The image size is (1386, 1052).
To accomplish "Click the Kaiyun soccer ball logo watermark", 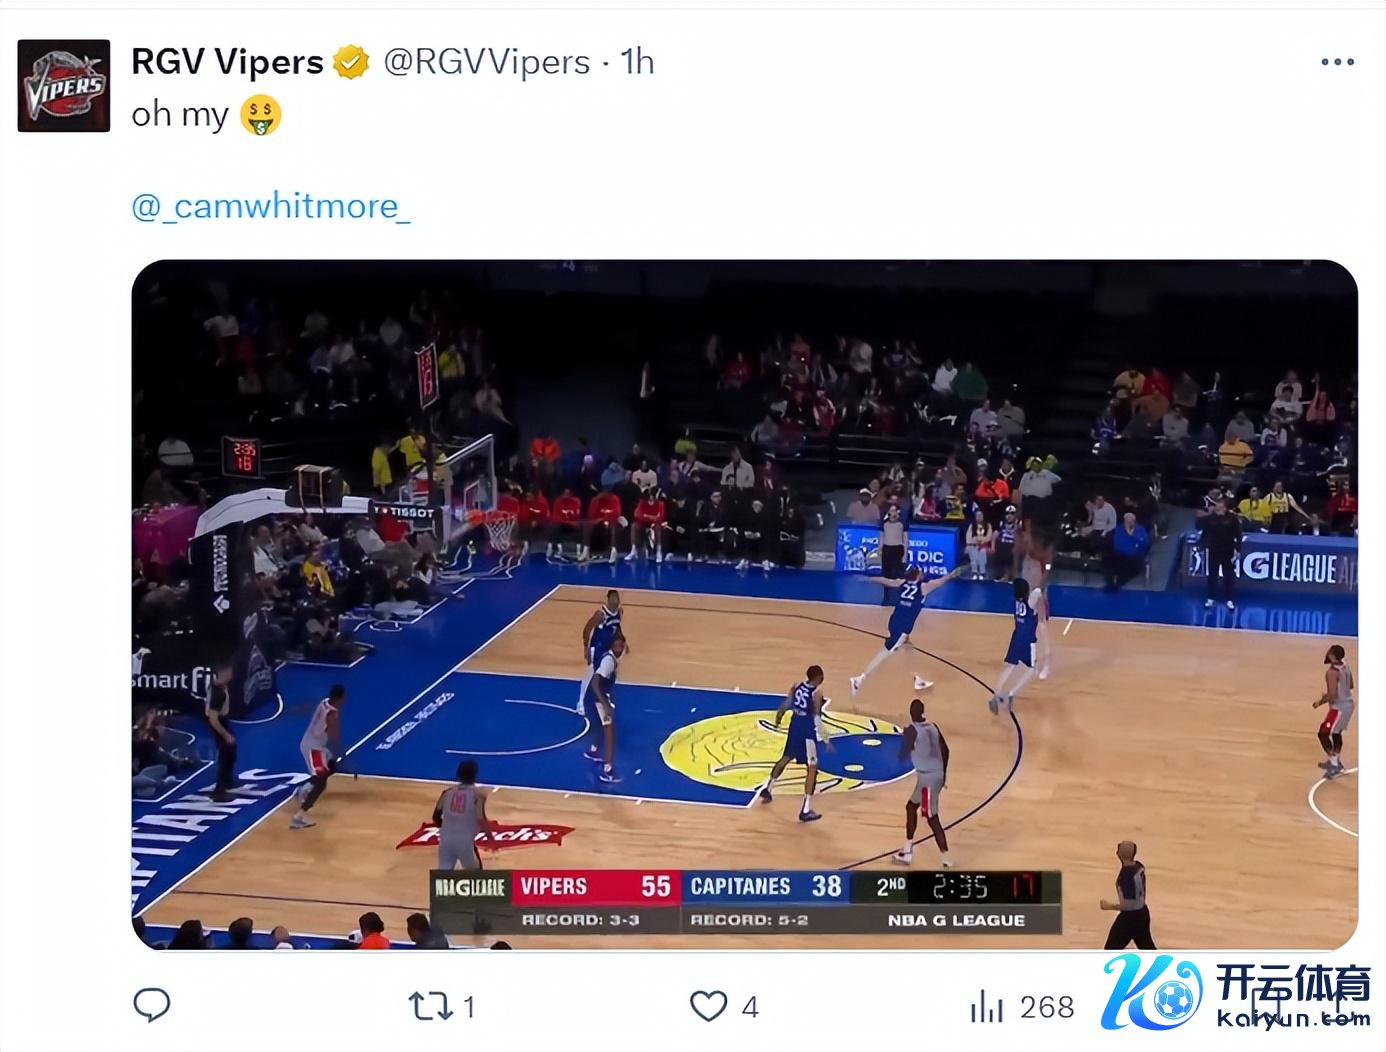I will click(1152, 993).
